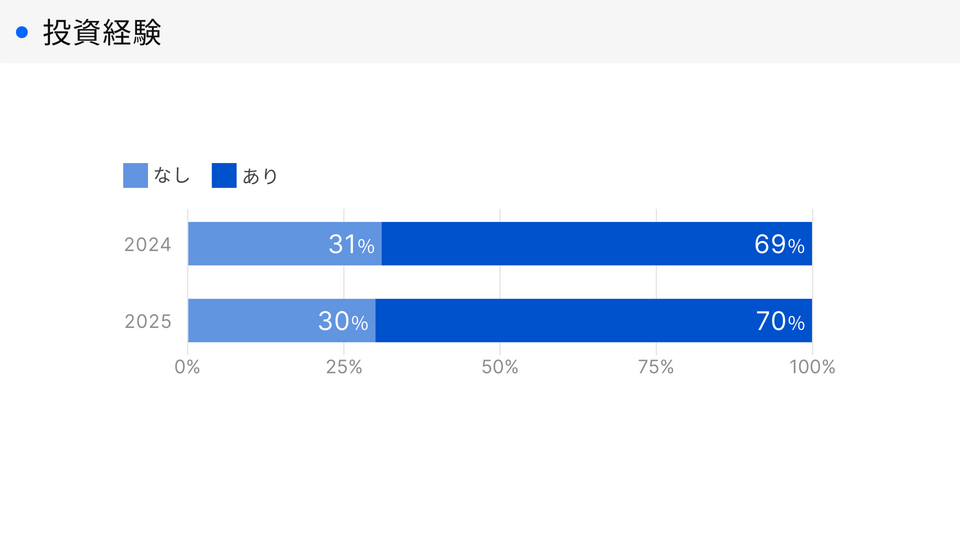Viewport: 960px width, 540px height.
Task: Select the 2024 category axis label
Action: click(148, 245)
